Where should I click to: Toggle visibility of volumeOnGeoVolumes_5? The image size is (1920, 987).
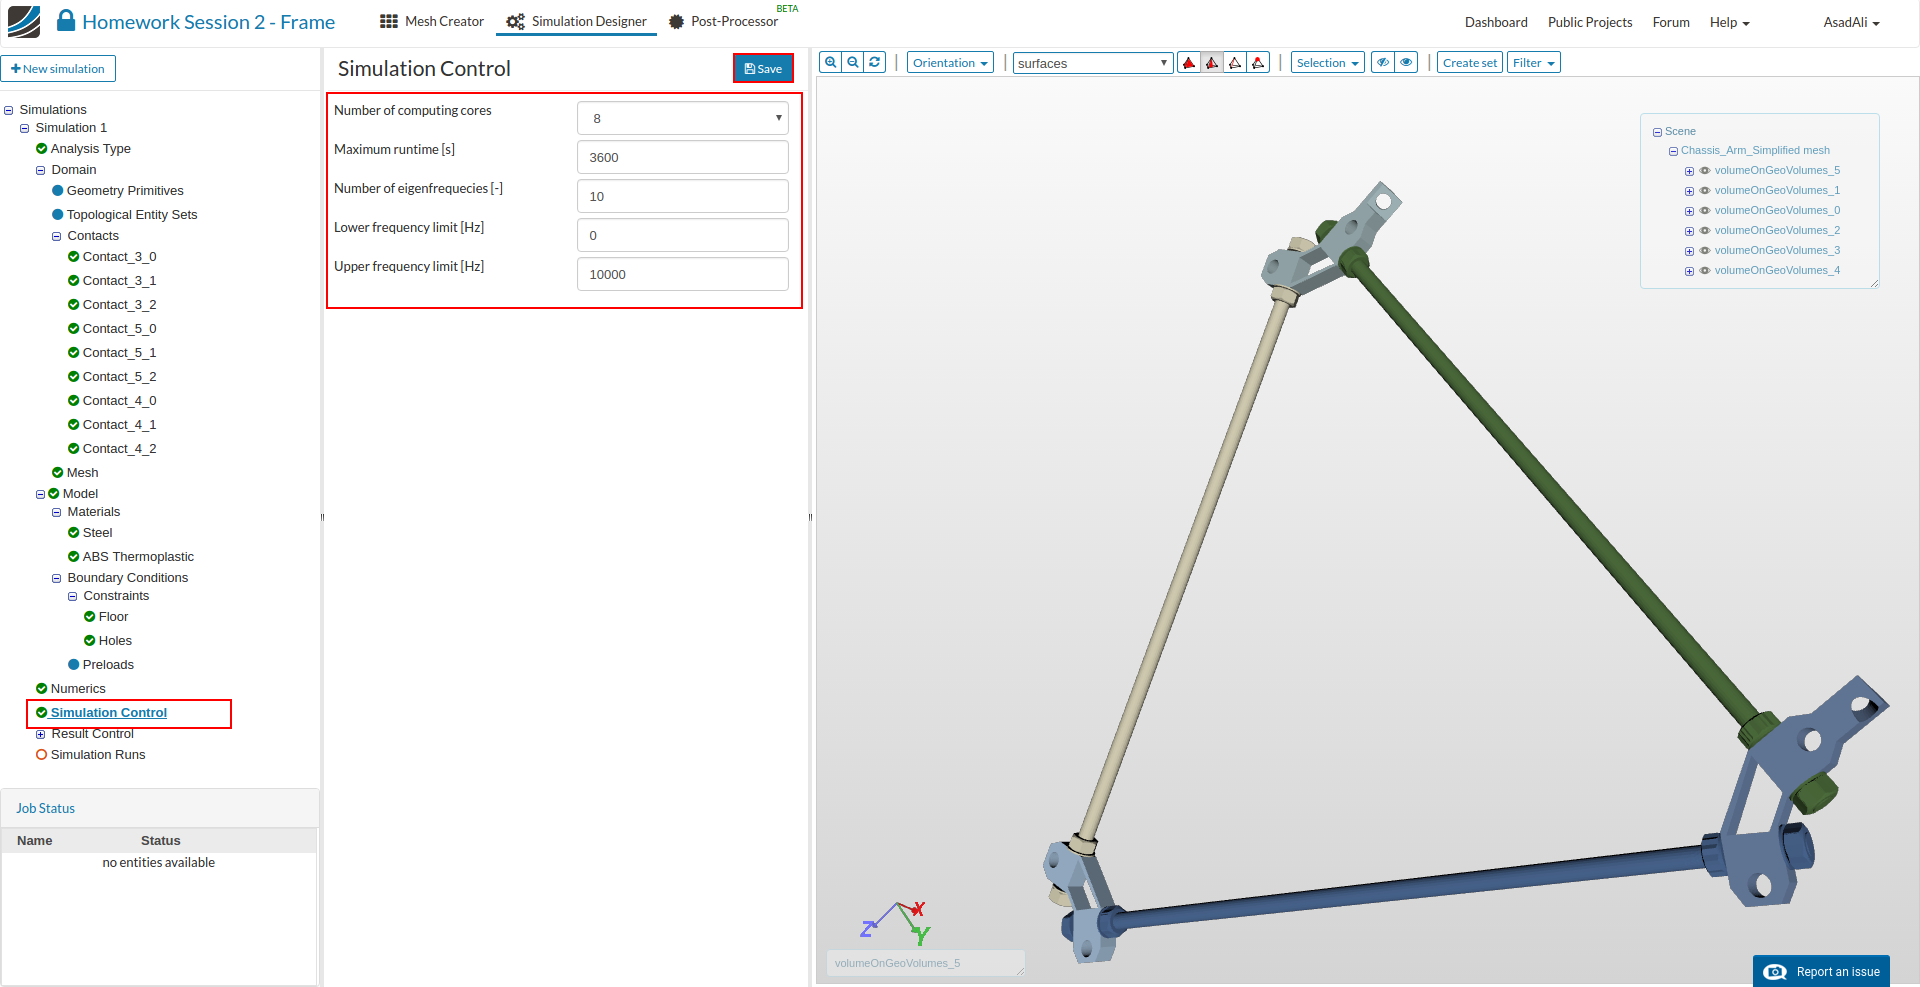1705,171
